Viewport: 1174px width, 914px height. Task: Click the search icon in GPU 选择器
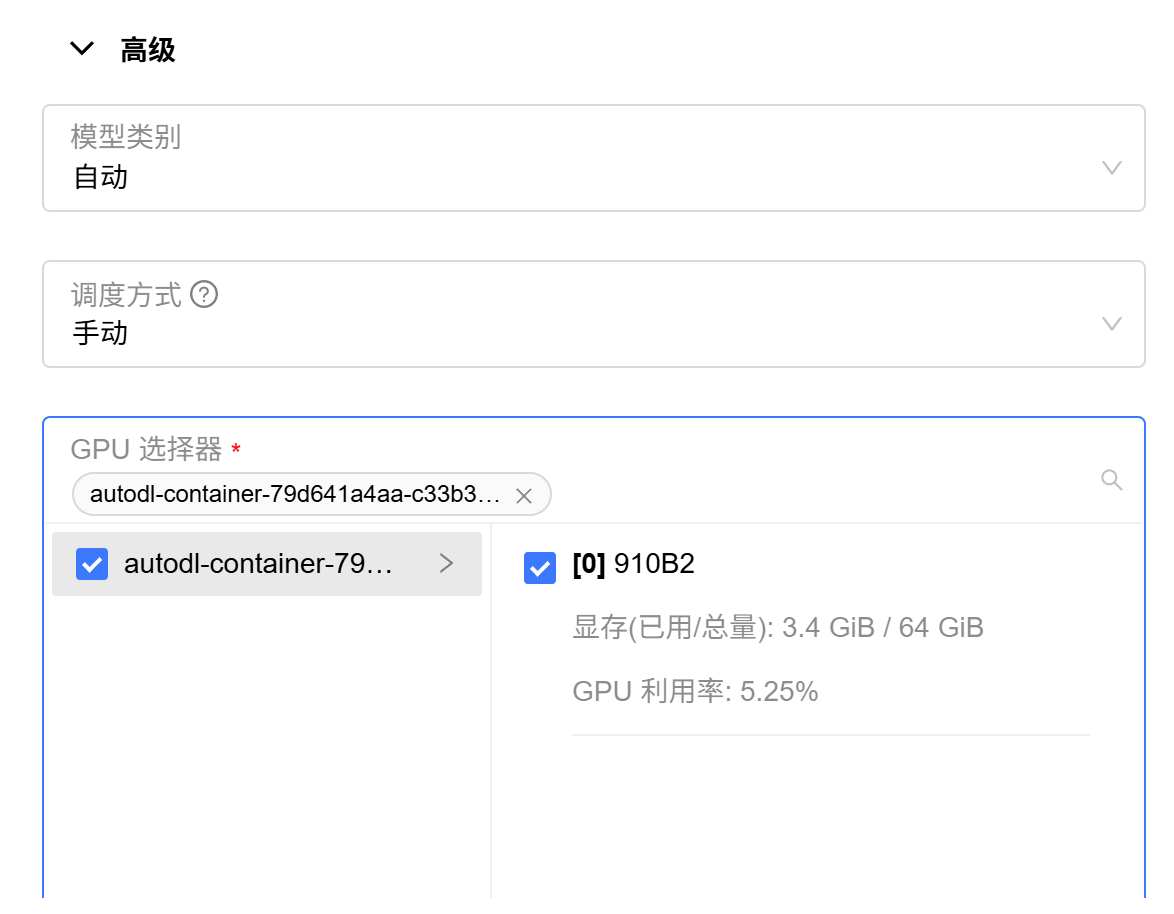(x=1111, y=480)
